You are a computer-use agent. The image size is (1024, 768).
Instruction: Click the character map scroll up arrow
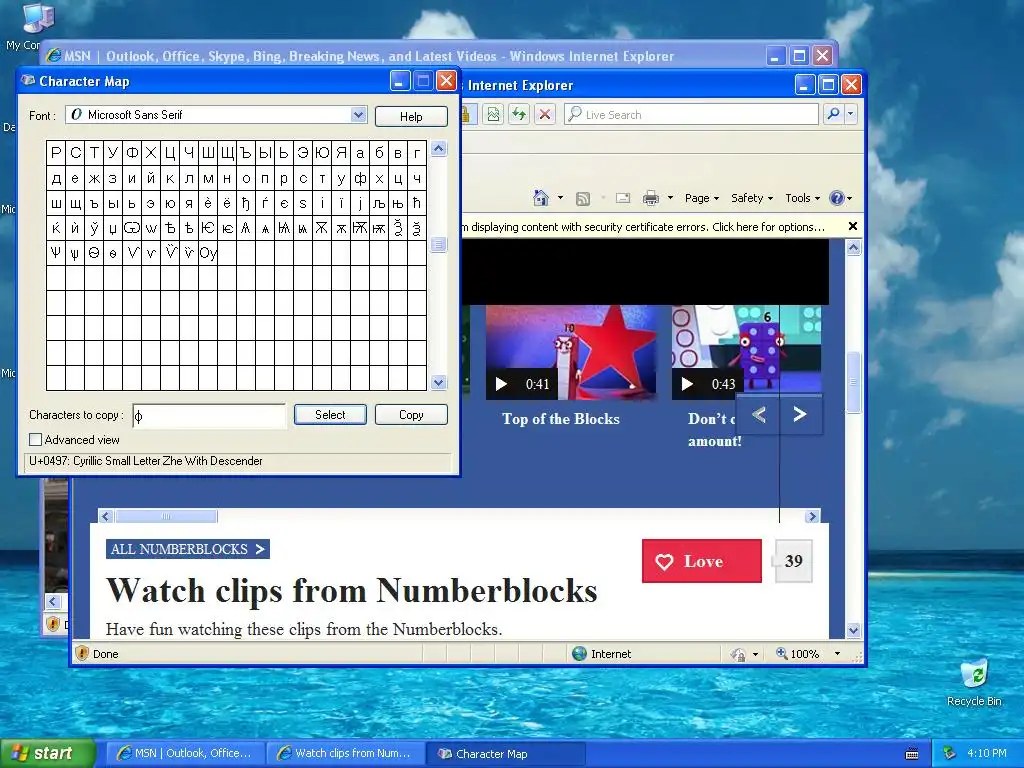point(439,148)
